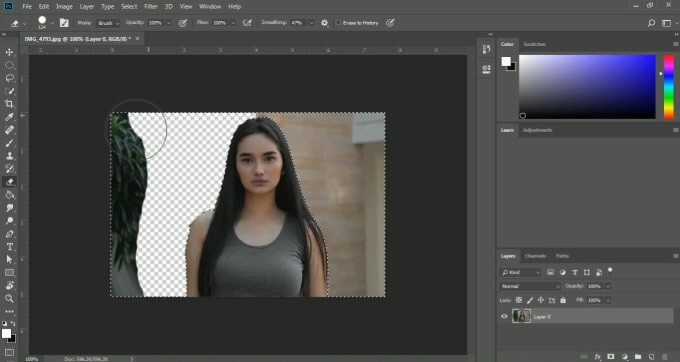Toggle the lock all button for layer
The width and height of the screenshot is (680, 362).
pos(563,300)
